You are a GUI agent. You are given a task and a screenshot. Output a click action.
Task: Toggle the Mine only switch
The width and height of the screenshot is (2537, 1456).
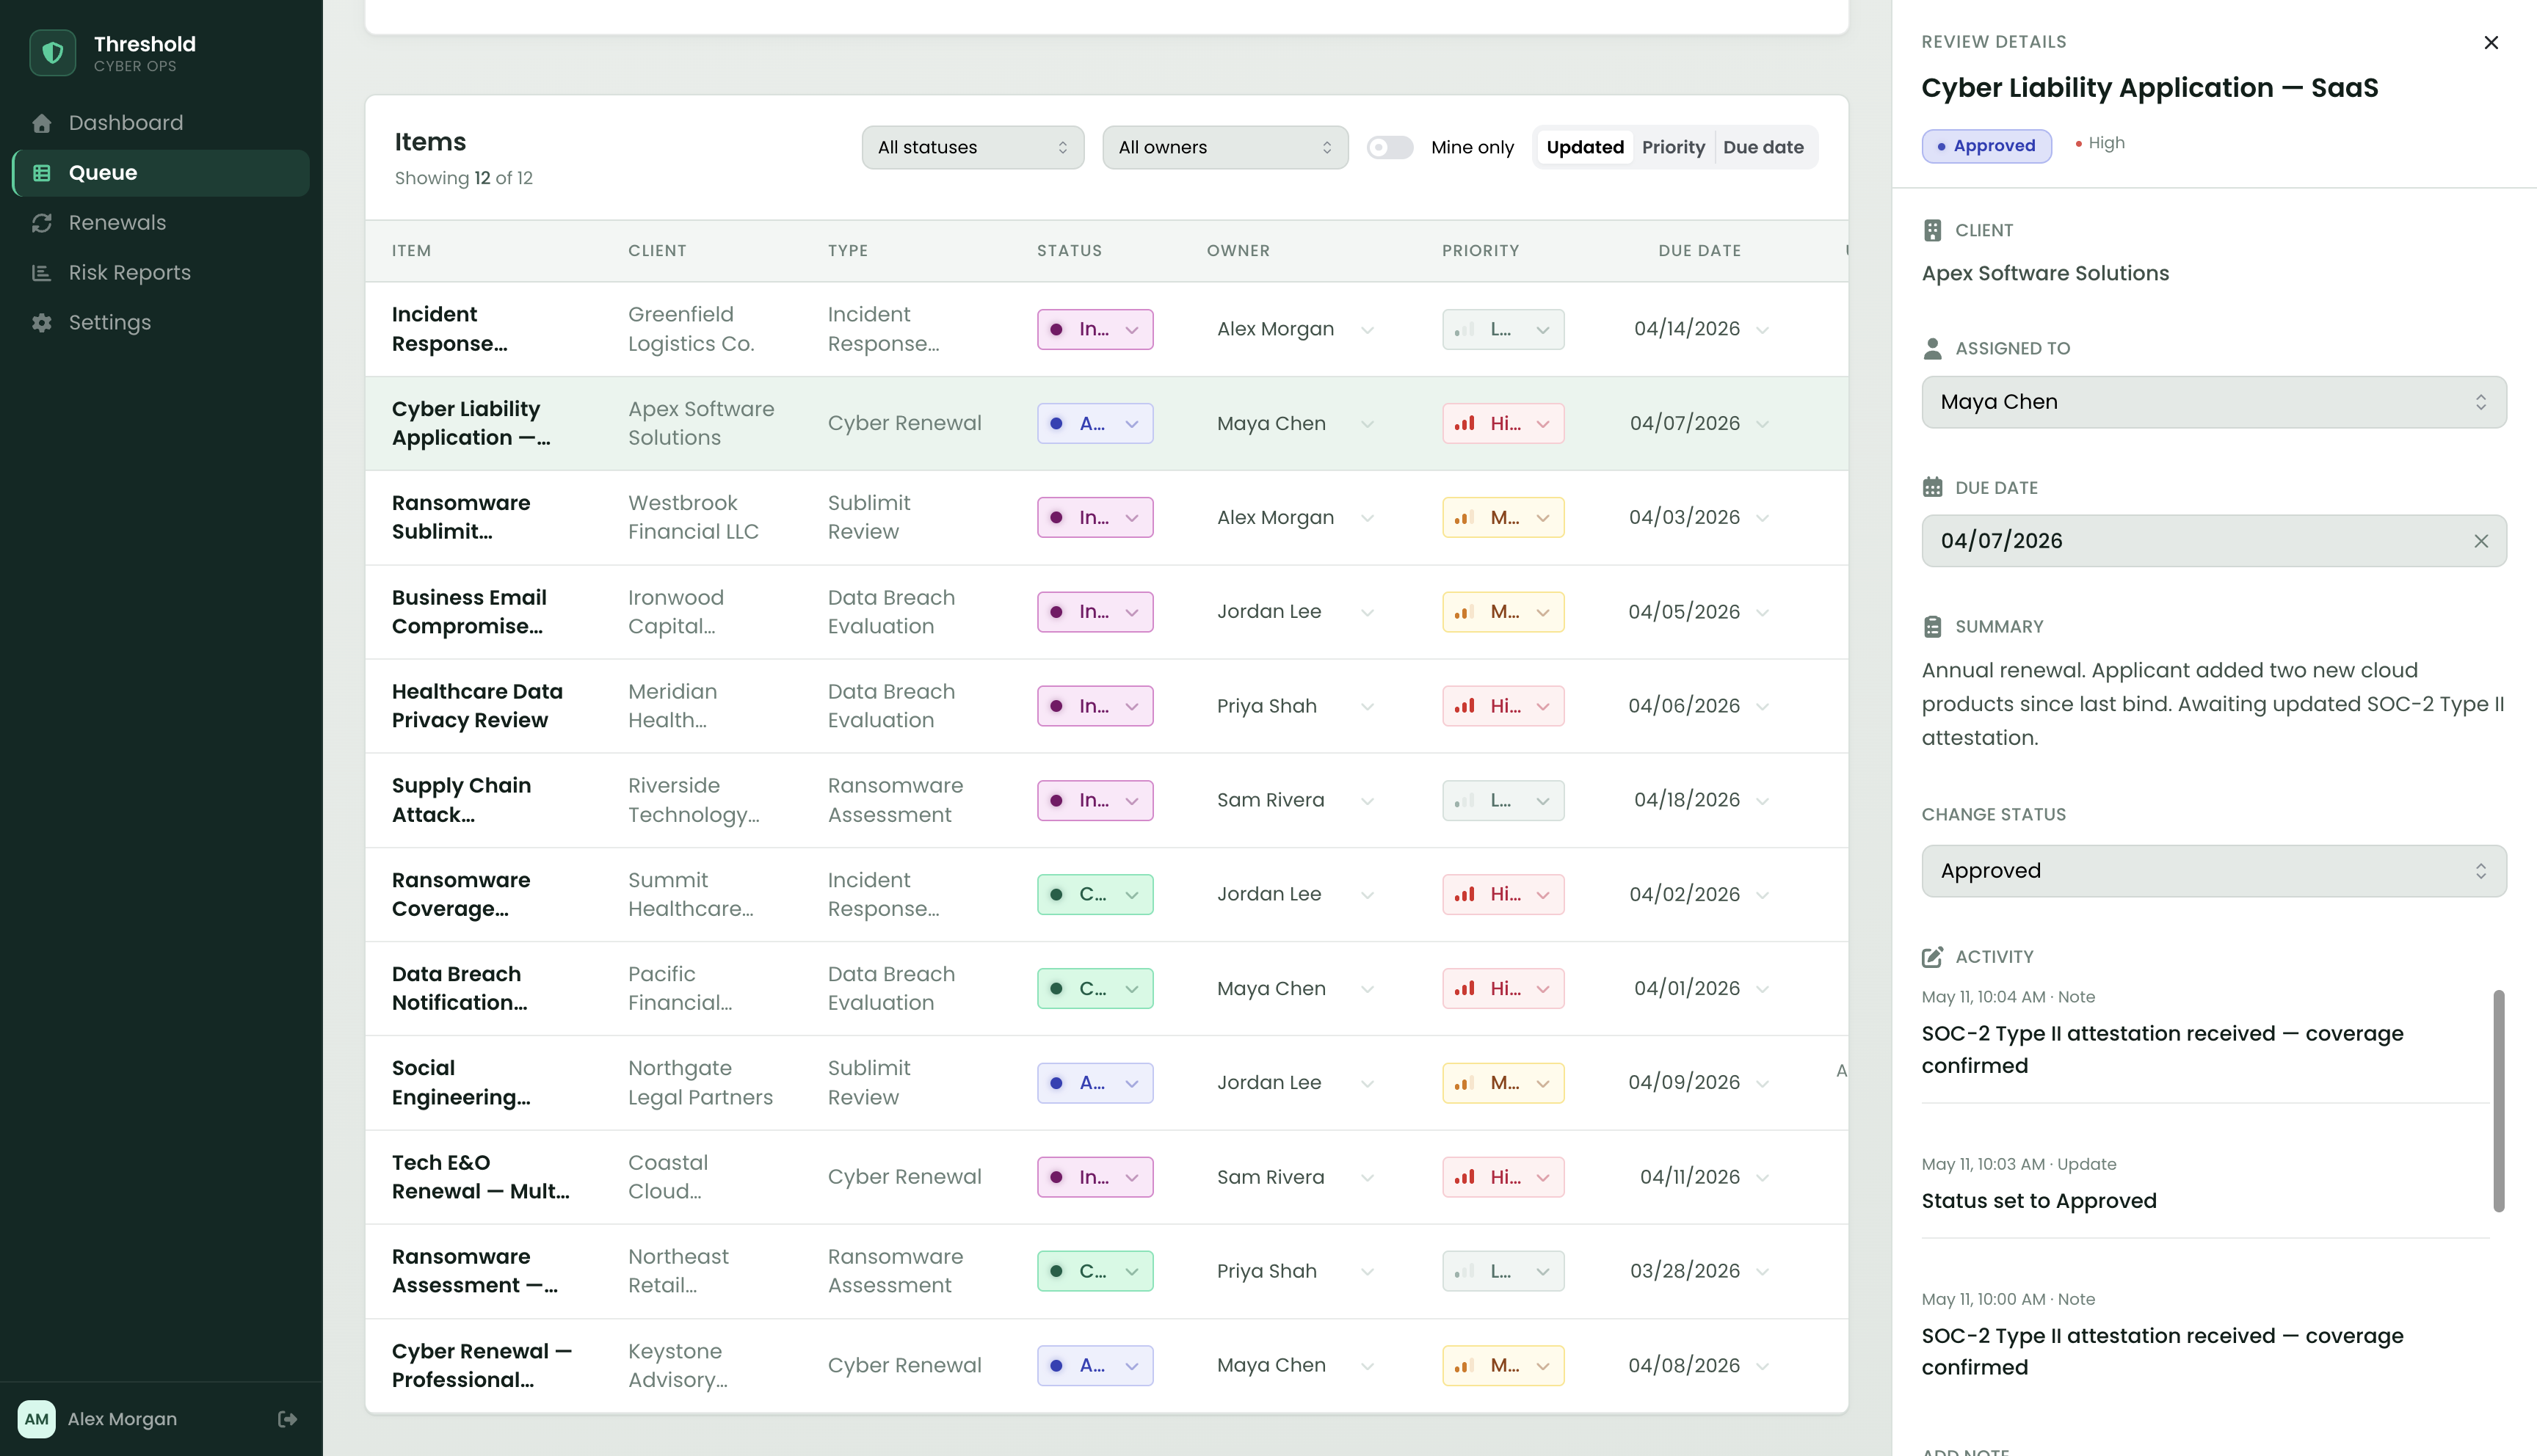[1390, 147]
